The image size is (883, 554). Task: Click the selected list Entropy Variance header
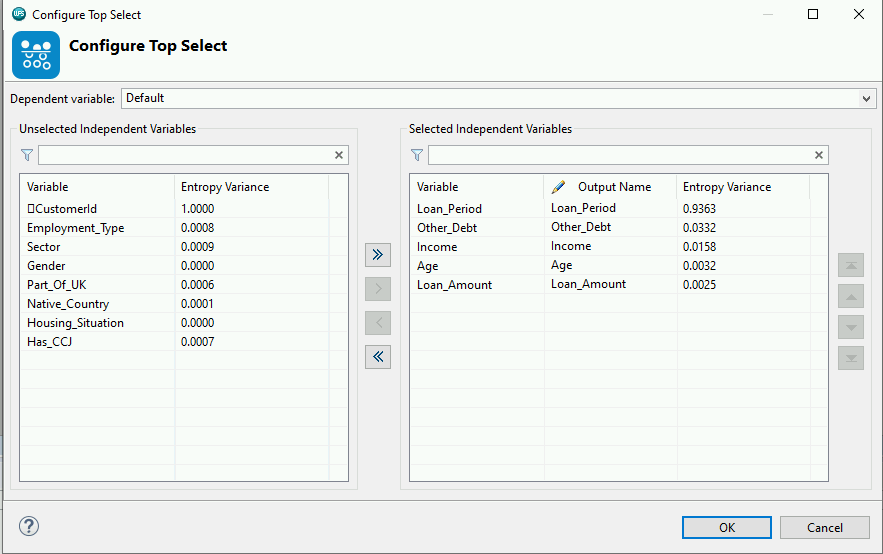(x=743, y=187)
